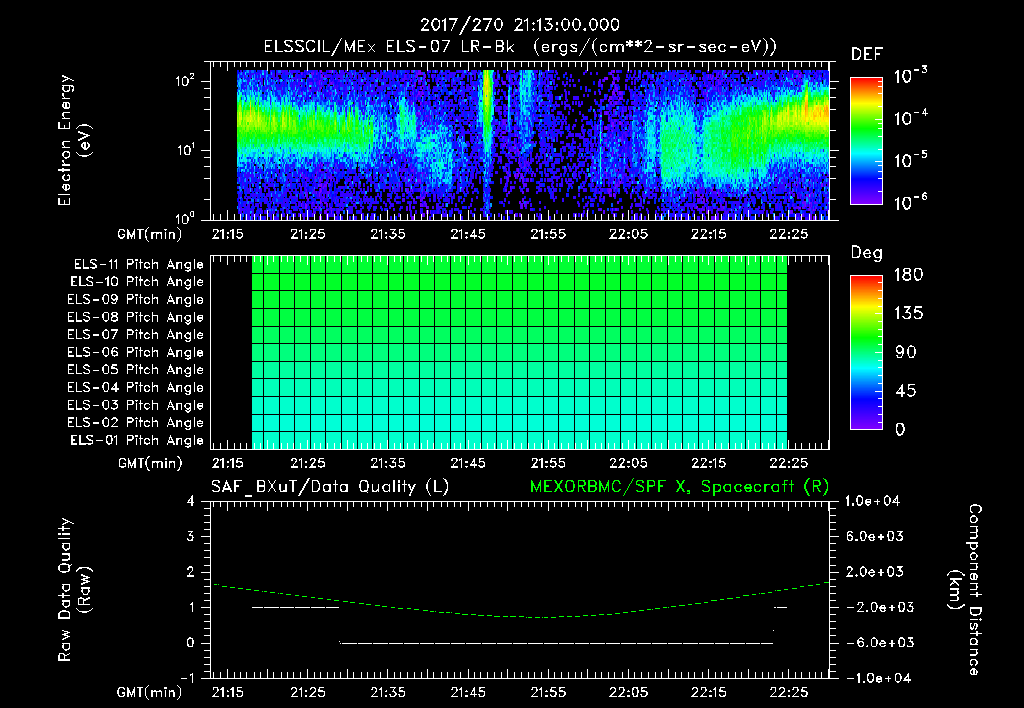The width and height of the screenshot is (1024, 708).
Task: Click the 10^-3 label on DEF color bar
Action: (x=910, y=76)
